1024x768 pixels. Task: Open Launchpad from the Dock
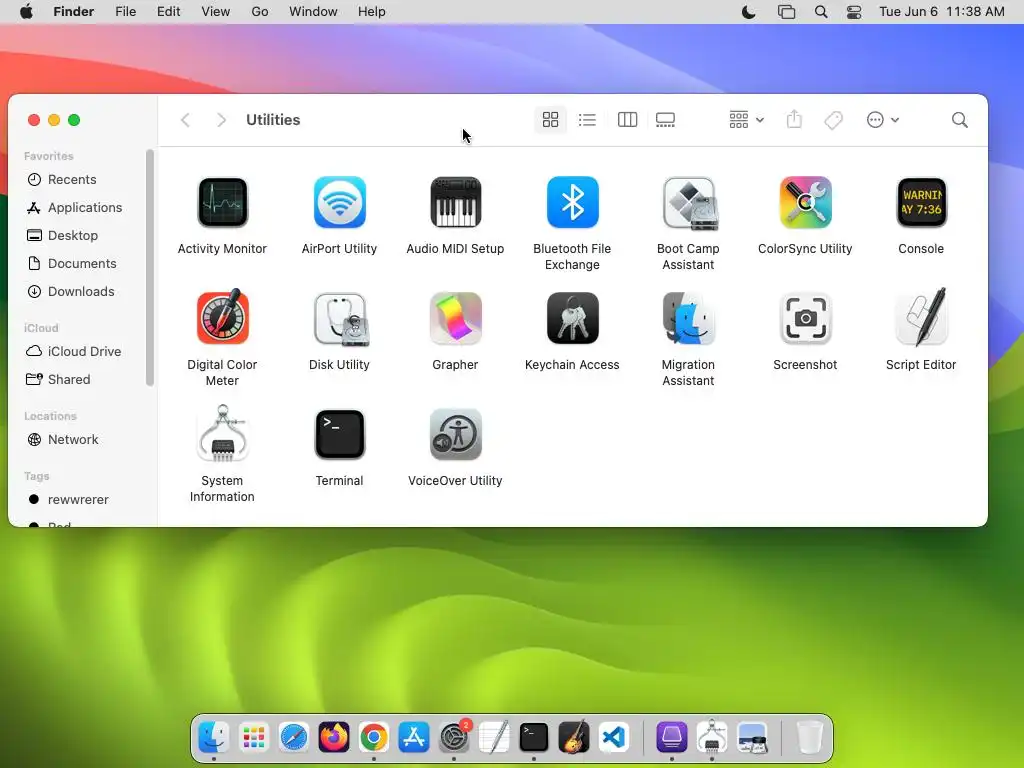[253, 737]
